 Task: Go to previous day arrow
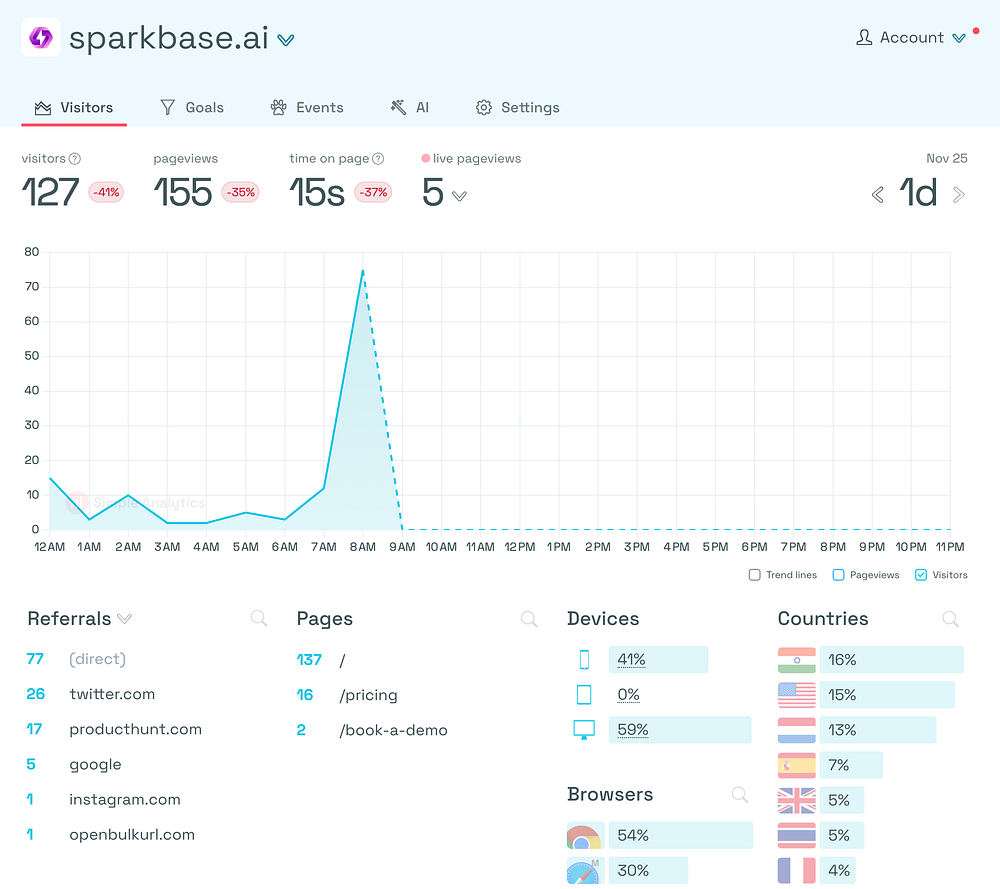click(878, 195)
